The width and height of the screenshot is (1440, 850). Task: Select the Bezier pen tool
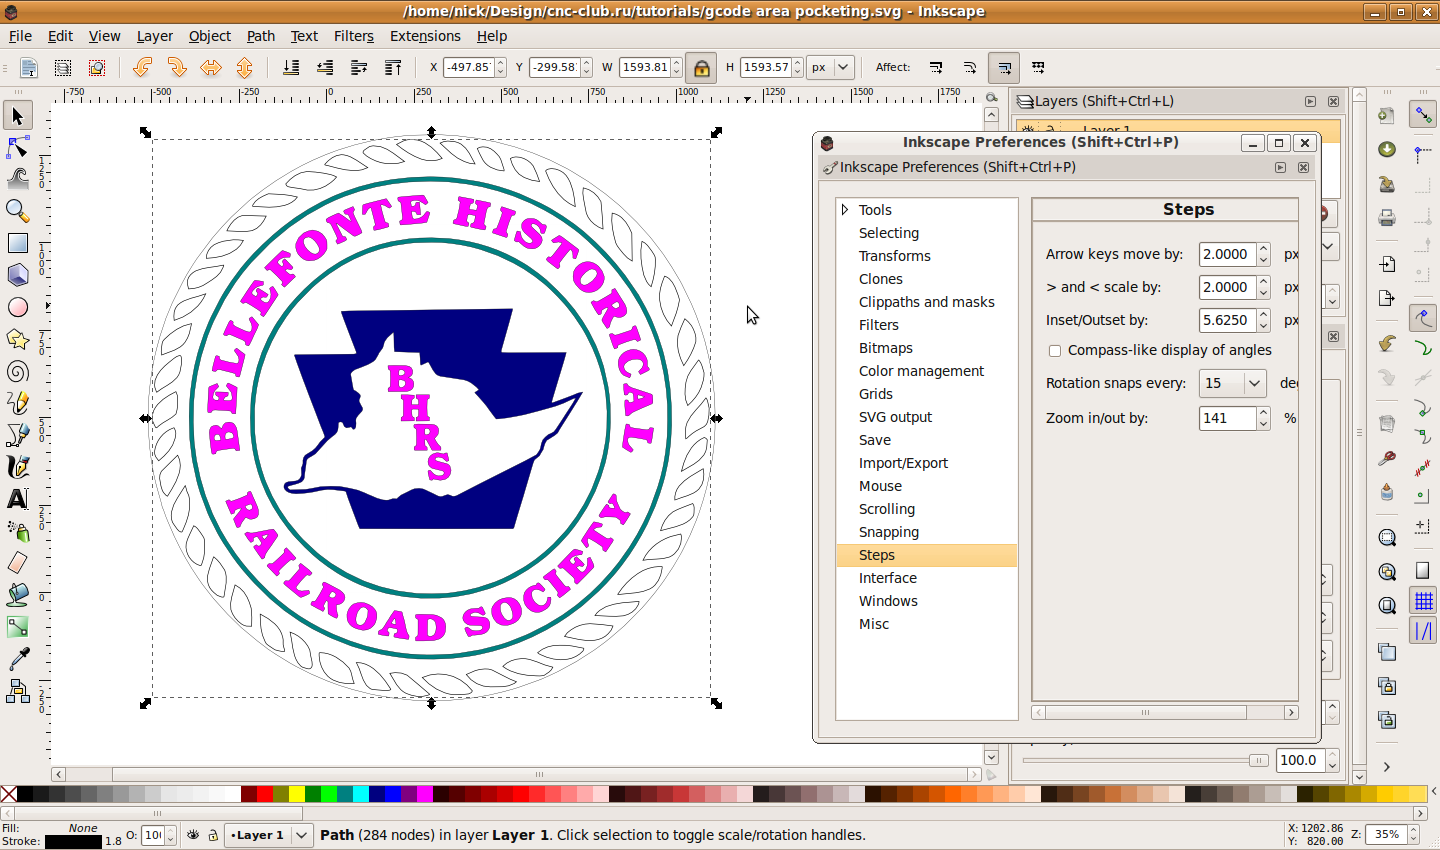tap(17, 435)
